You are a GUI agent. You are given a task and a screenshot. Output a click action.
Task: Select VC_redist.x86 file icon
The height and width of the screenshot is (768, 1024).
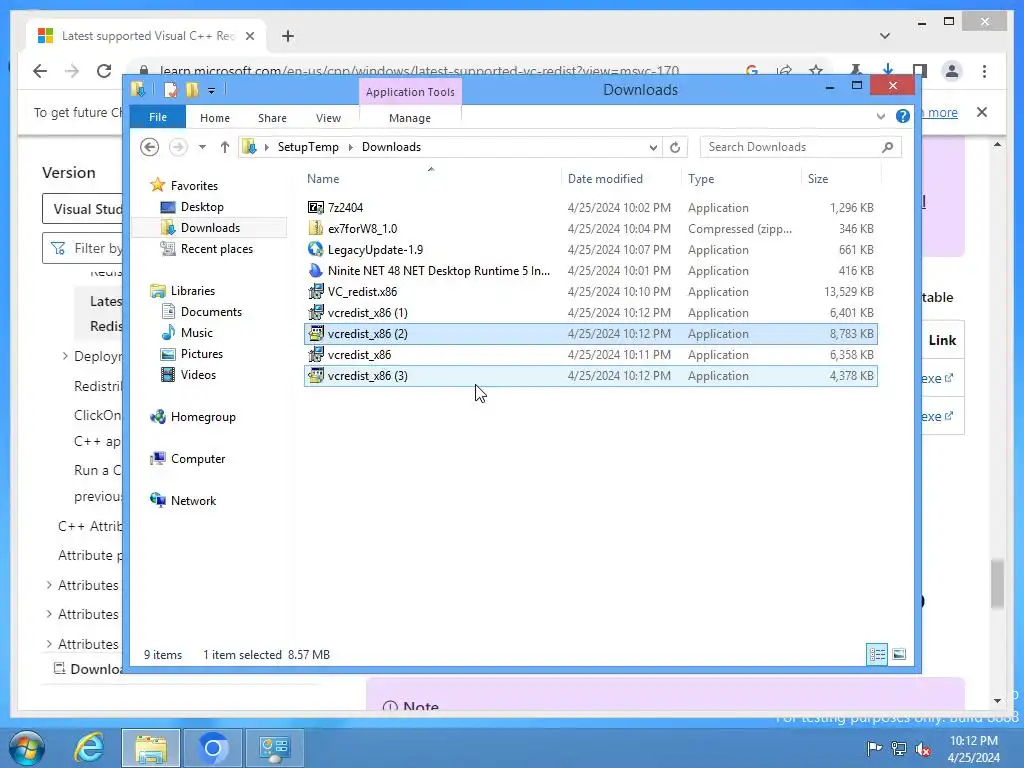pyautogui.click(x=315, y=291)
